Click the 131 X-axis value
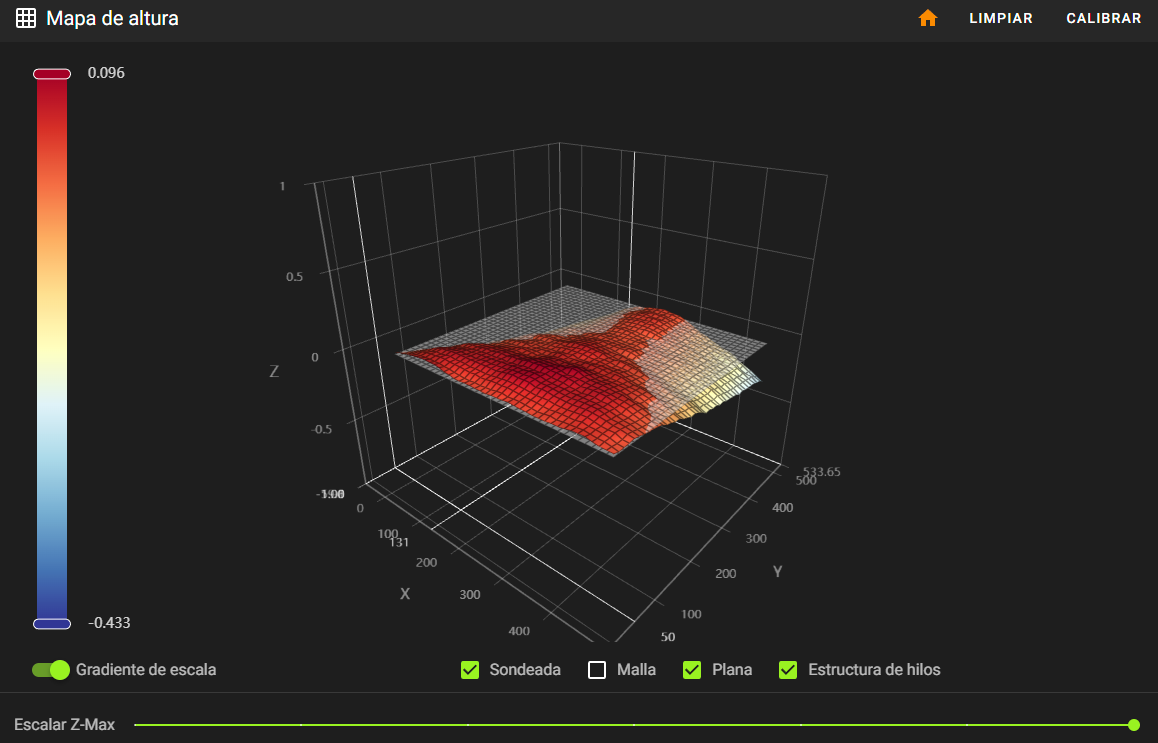The image size is (1158, 743). pos(399,542)
